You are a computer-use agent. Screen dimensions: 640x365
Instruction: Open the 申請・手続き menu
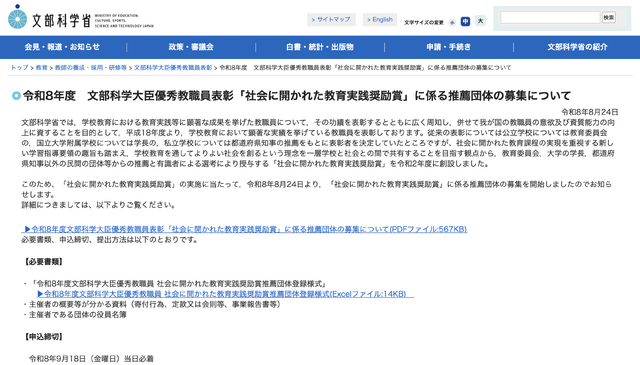tap(449, 47)
